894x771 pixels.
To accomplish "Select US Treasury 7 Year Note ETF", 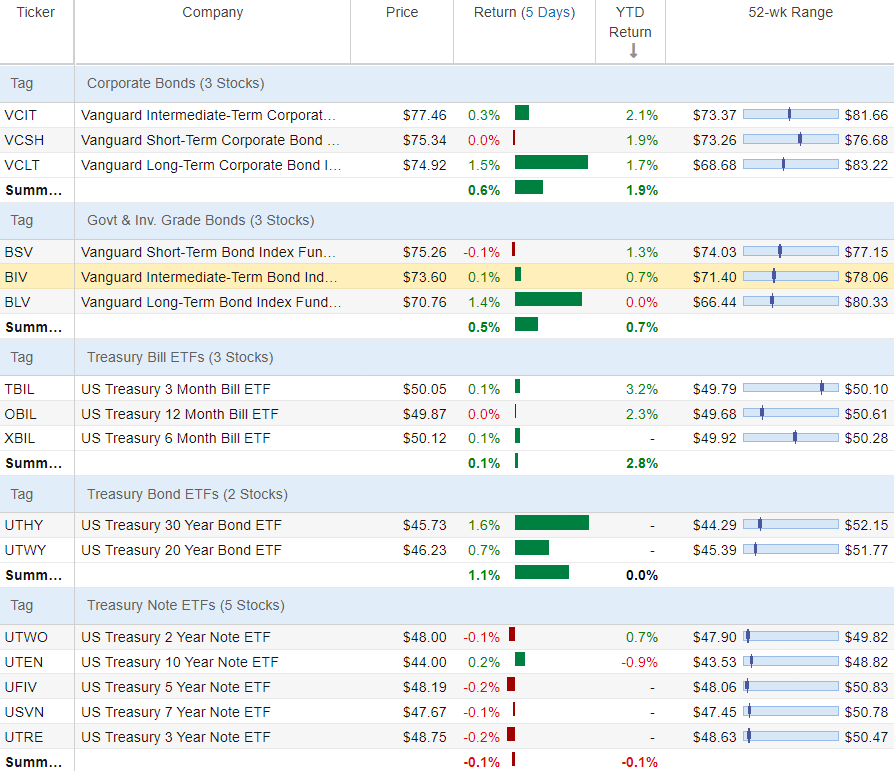I will (x=176, y=712).
